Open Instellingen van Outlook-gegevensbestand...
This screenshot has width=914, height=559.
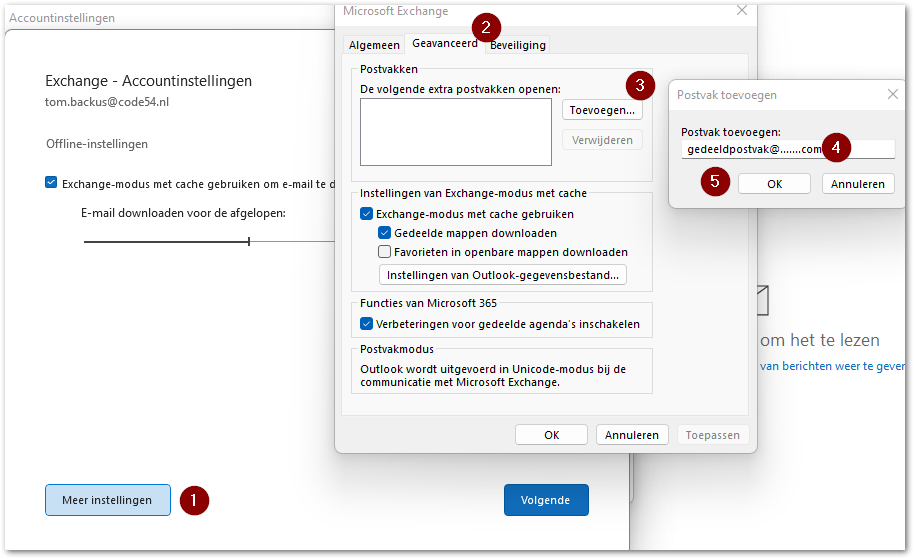click(x=502, y=275)
